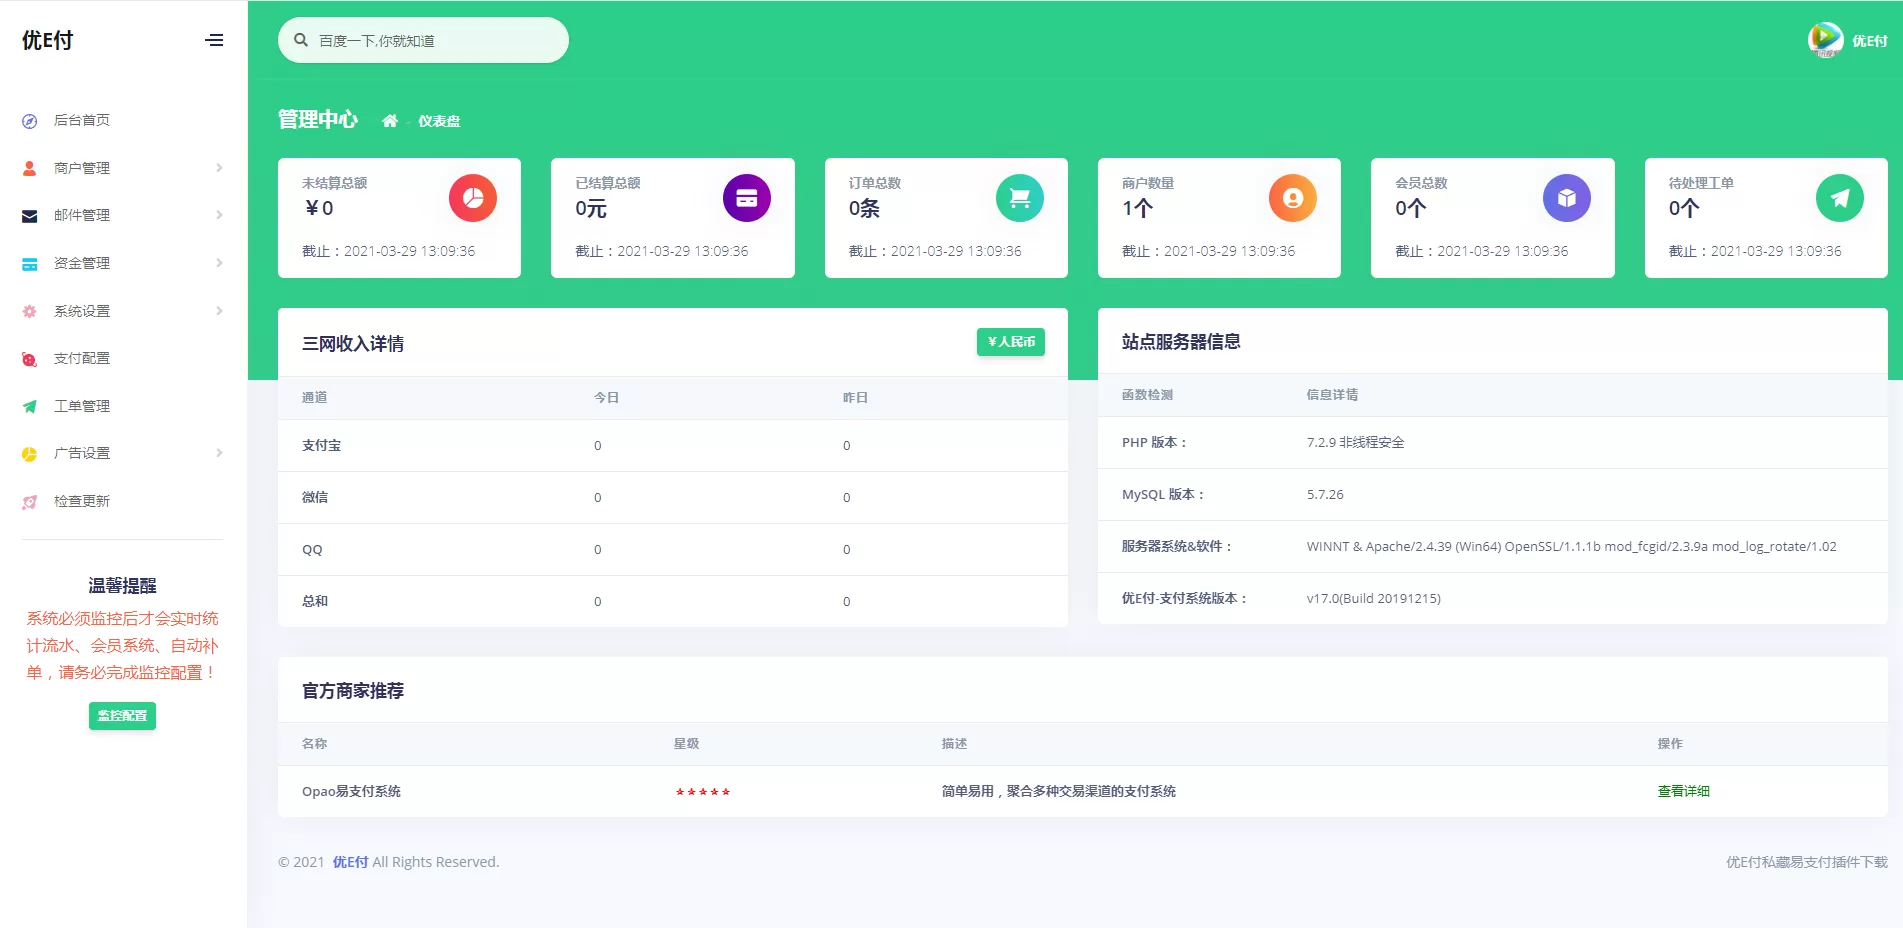Expand the 商户管理 sidebar menu
Image resolution: width=1903 pixels, height=928 pixels.
(82, 168)
